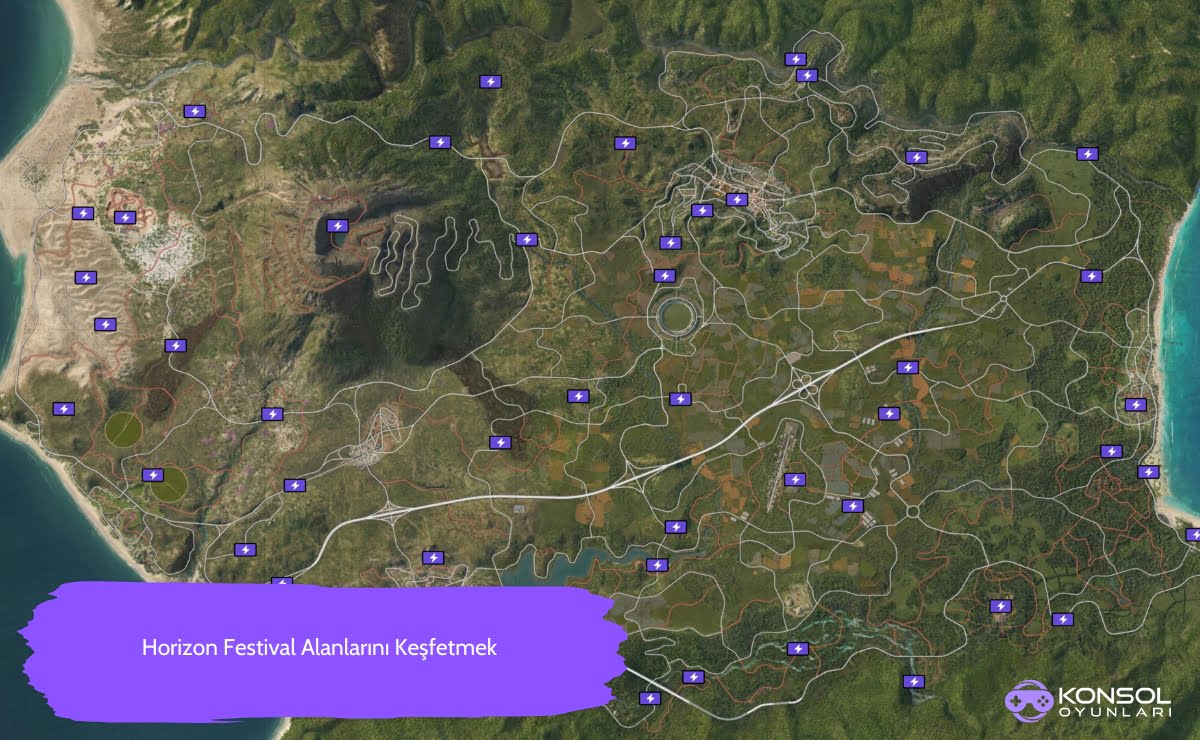Click the topmost lightning marker on the map
1200x740 pixels.
[796, 60]
